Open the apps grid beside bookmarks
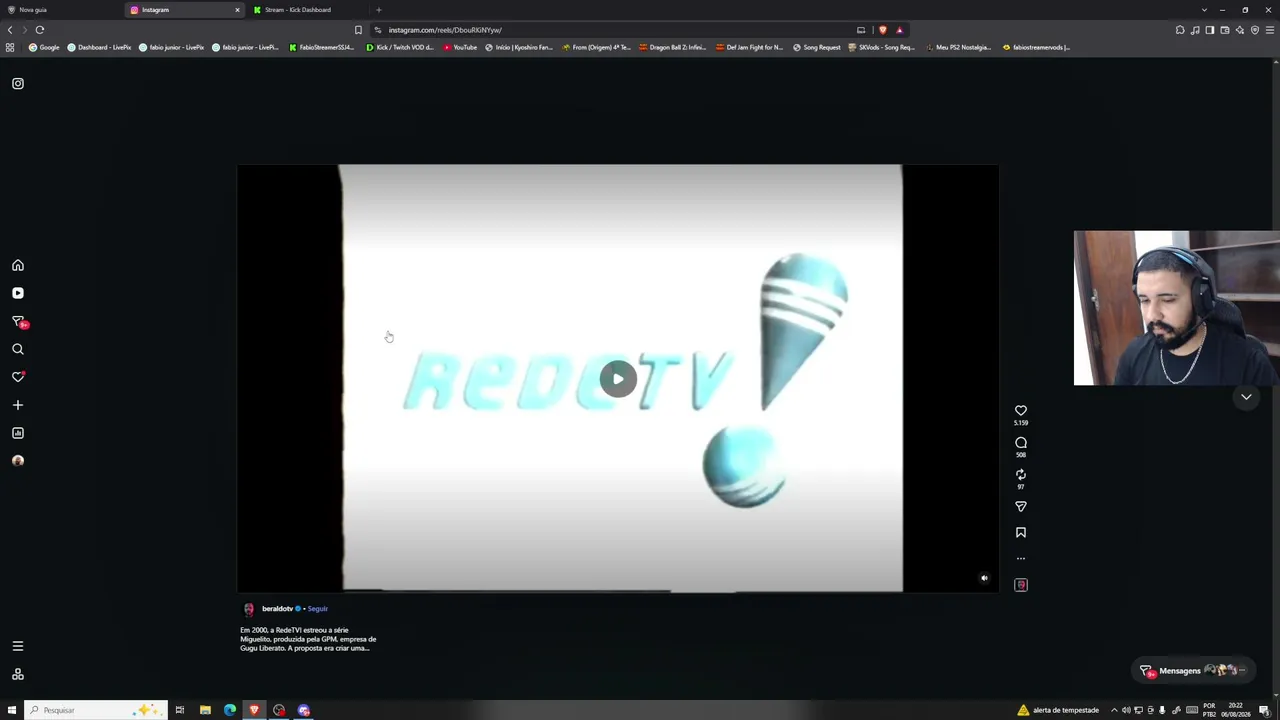 tap(10, 47)
